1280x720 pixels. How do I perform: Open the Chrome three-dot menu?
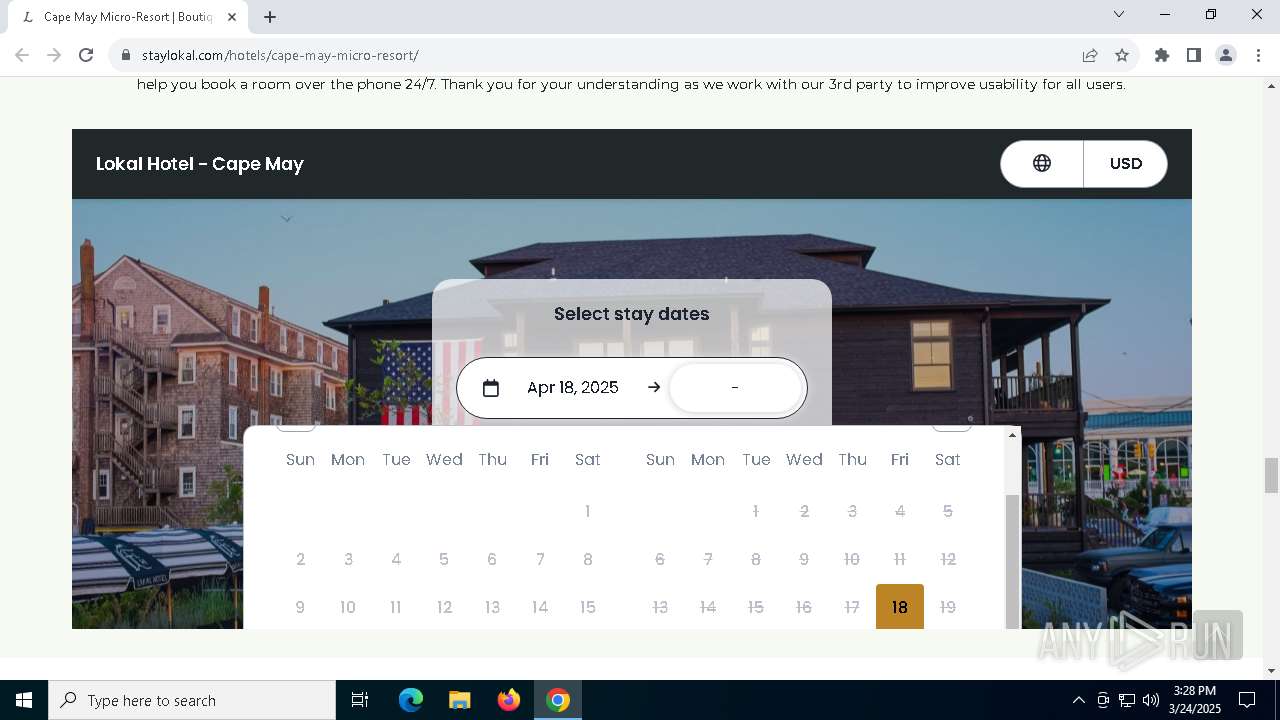[1259, 55]
